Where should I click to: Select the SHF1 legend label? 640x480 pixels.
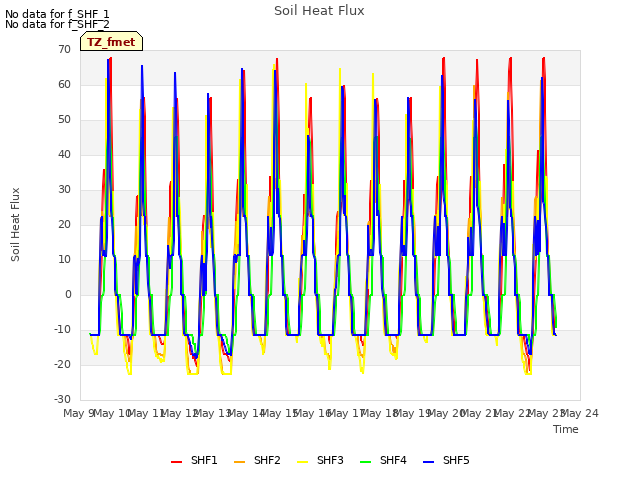[x=204, y=460]
